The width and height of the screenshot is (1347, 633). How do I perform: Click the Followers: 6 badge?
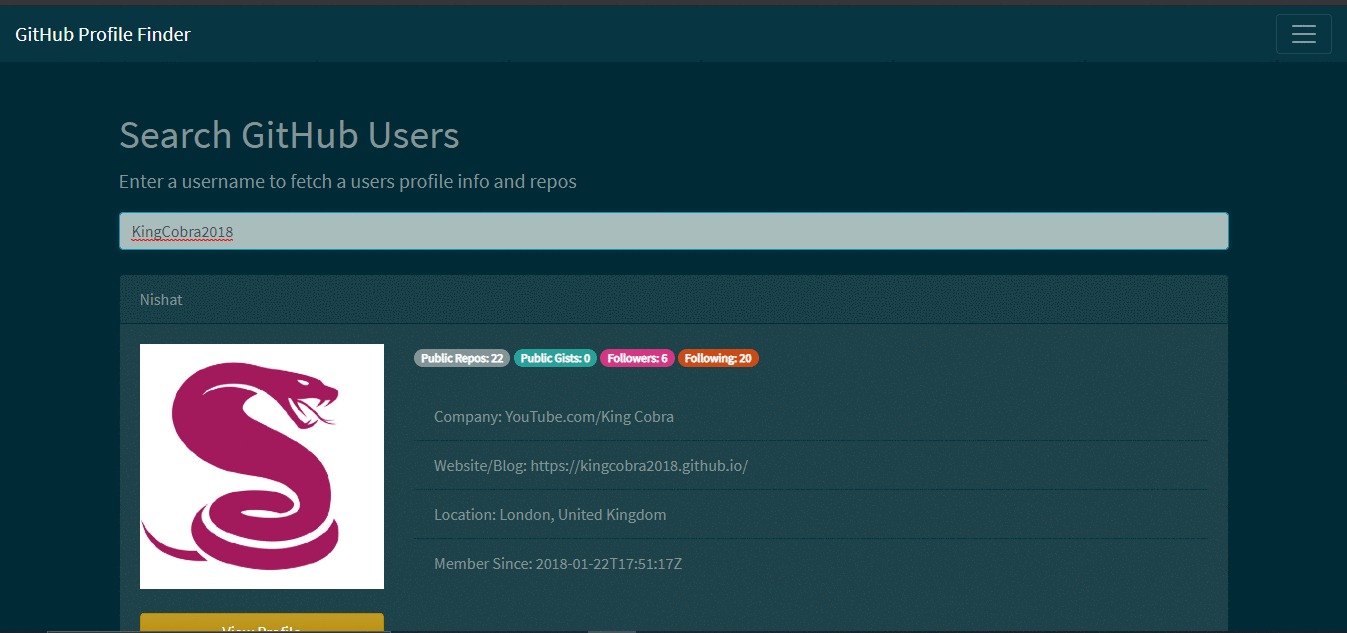tap(637, 358)
